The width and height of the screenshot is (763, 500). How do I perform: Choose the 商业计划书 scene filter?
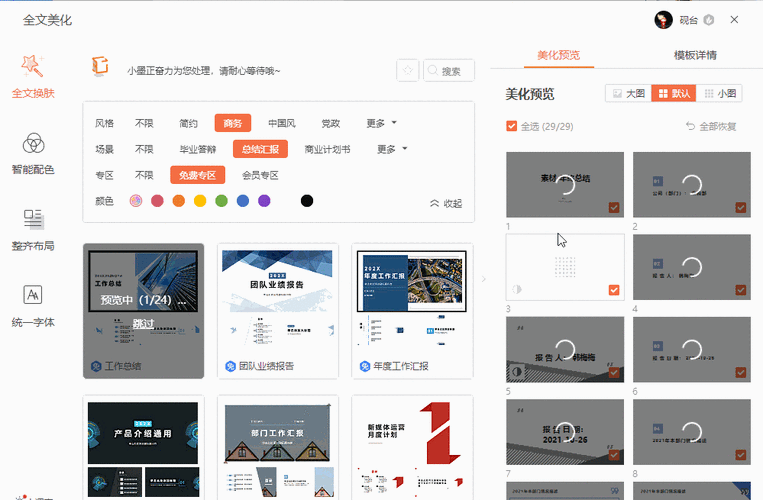327,149
